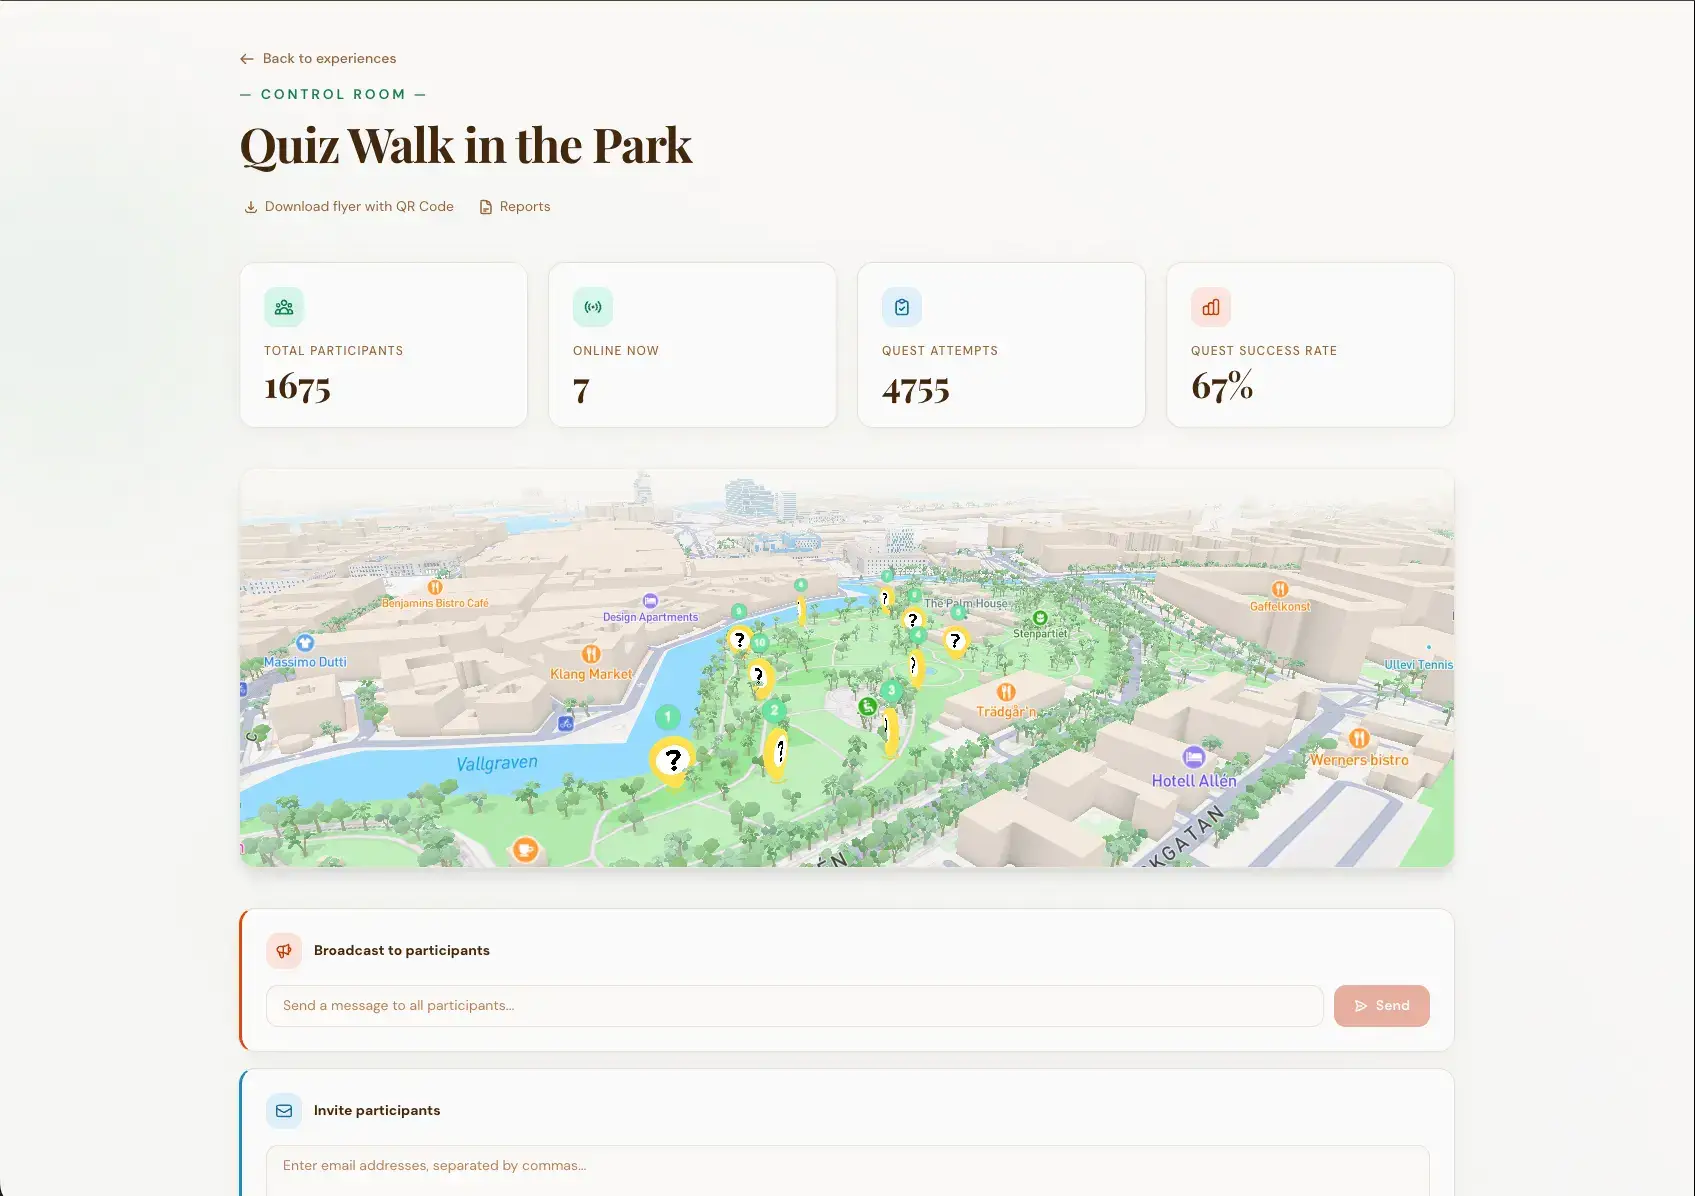Image resolution: width=1695 pixels, height=1196 pixels.
Task: Open the Reports page
Action: (515, 207)
